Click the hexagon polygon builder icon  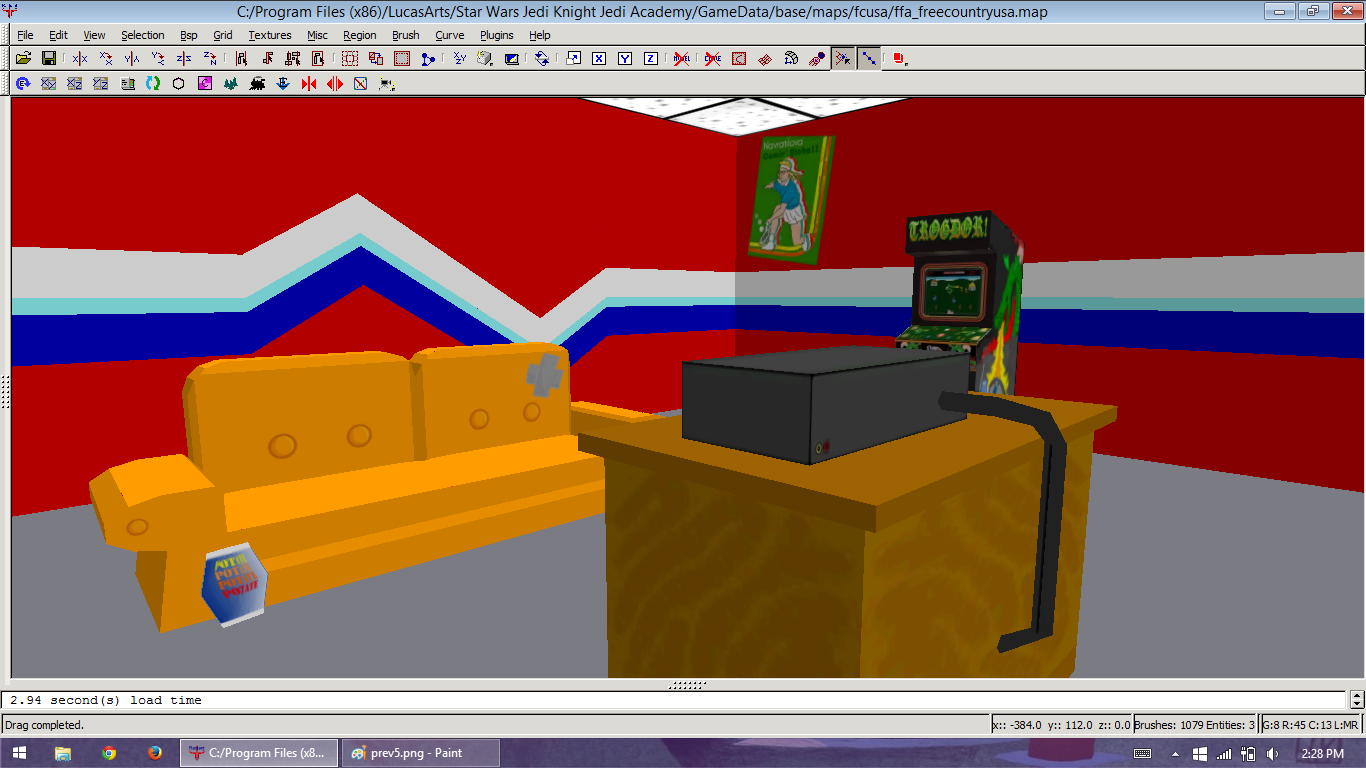pos(178,83)
